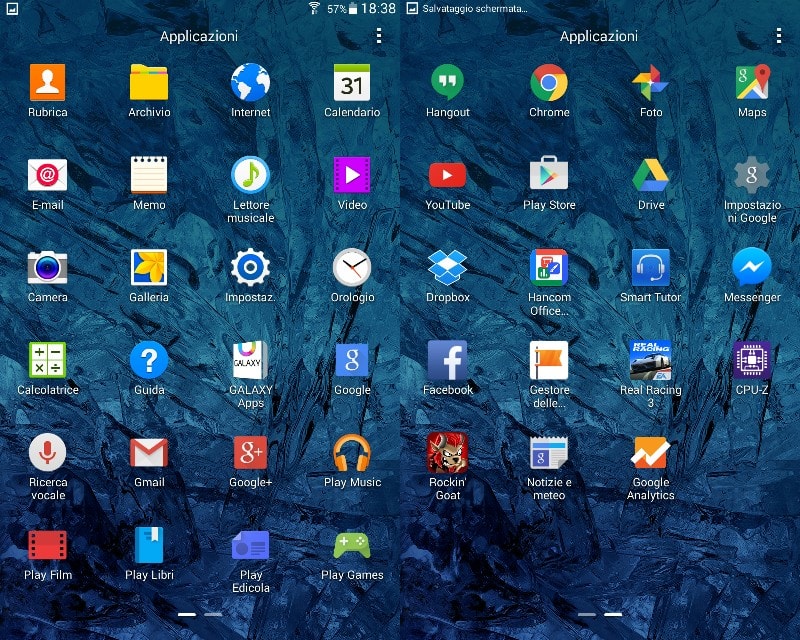Open the Gmail app

pos(148,453)
